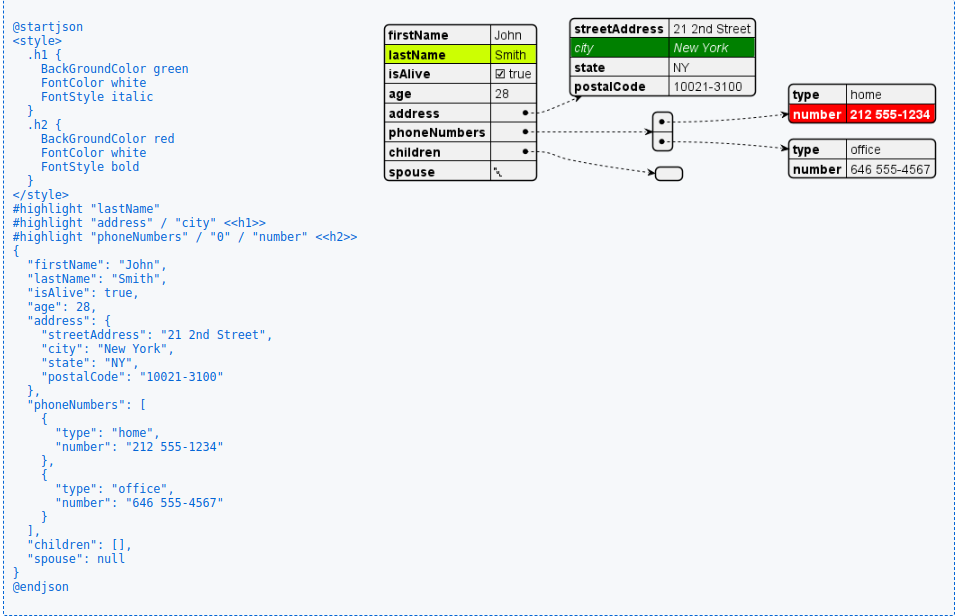
Task: Click the '"spouse": null' code line
Action: tap(76, 559)
